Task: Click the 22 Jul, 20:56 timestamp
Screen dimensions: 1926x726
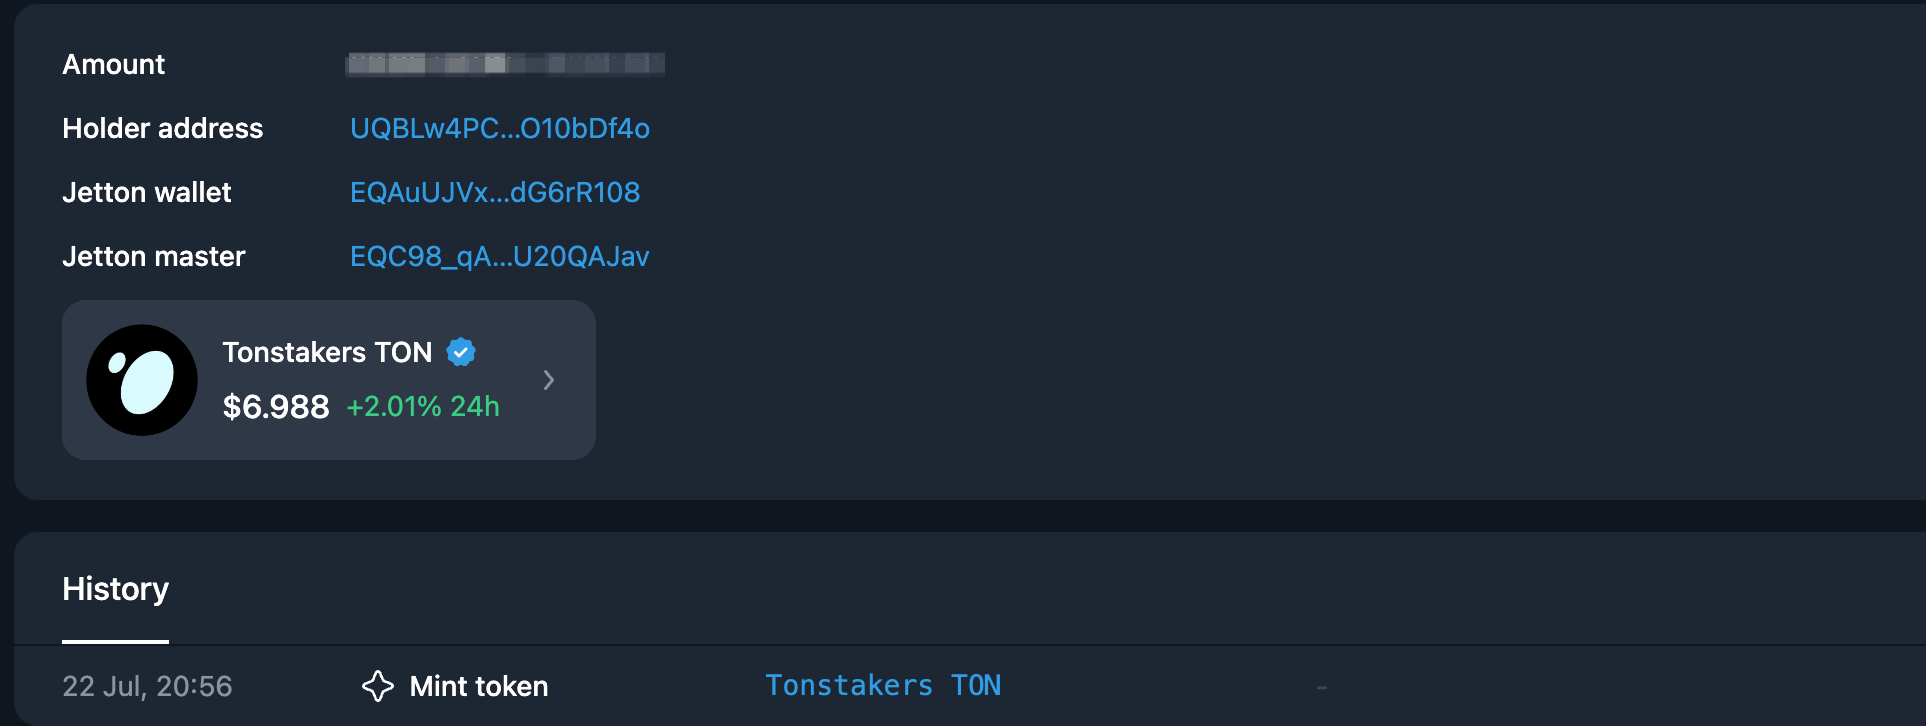Action: [x=147, y=687]
